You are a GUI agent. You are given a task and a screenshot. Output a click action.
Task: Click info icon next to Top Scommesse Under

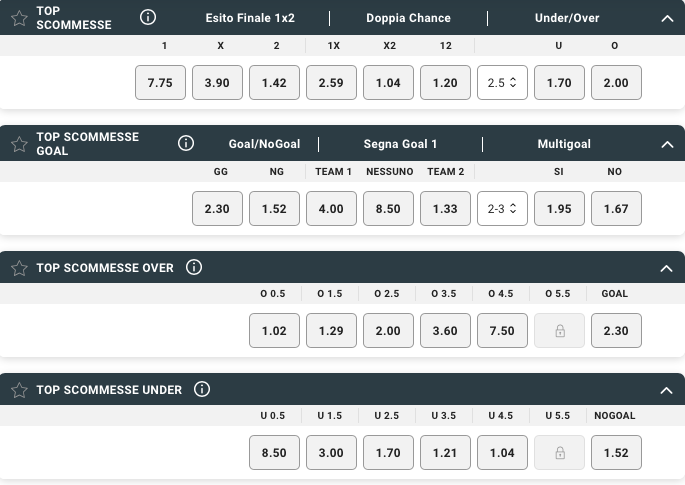[202, 390]
